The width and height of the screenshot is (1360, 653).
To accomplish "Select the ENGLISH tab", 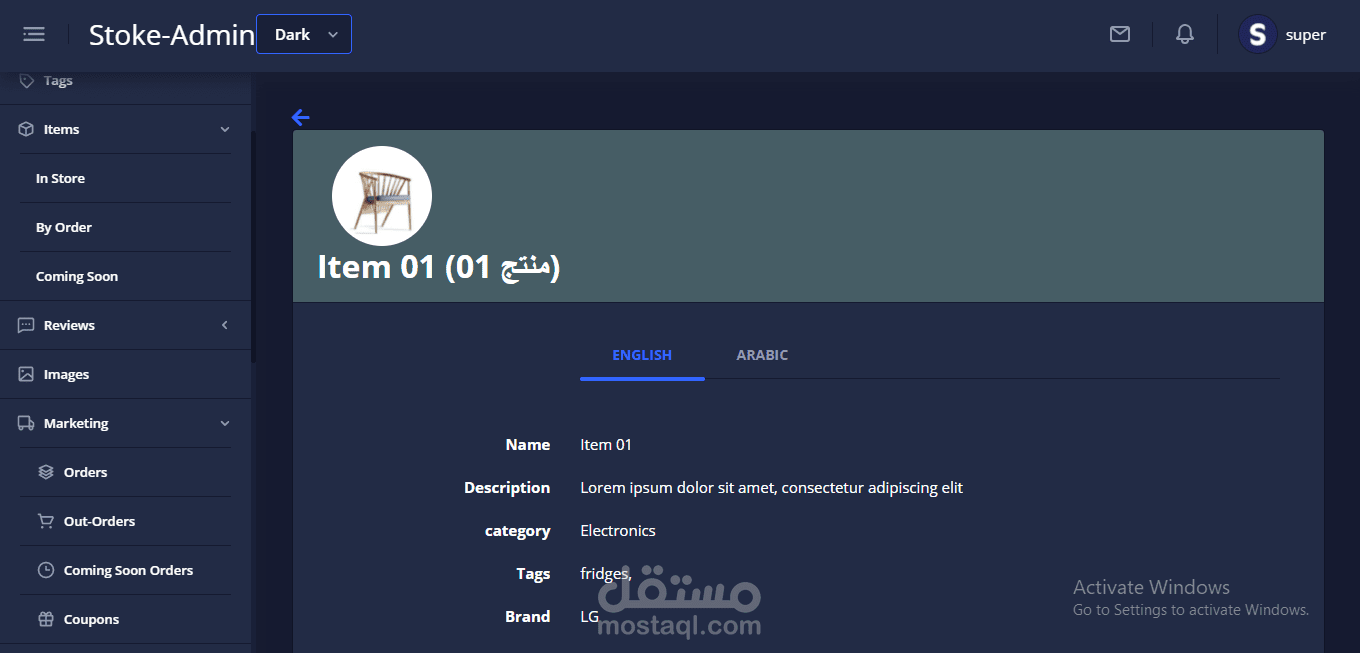I will click(x=642, y=355).
